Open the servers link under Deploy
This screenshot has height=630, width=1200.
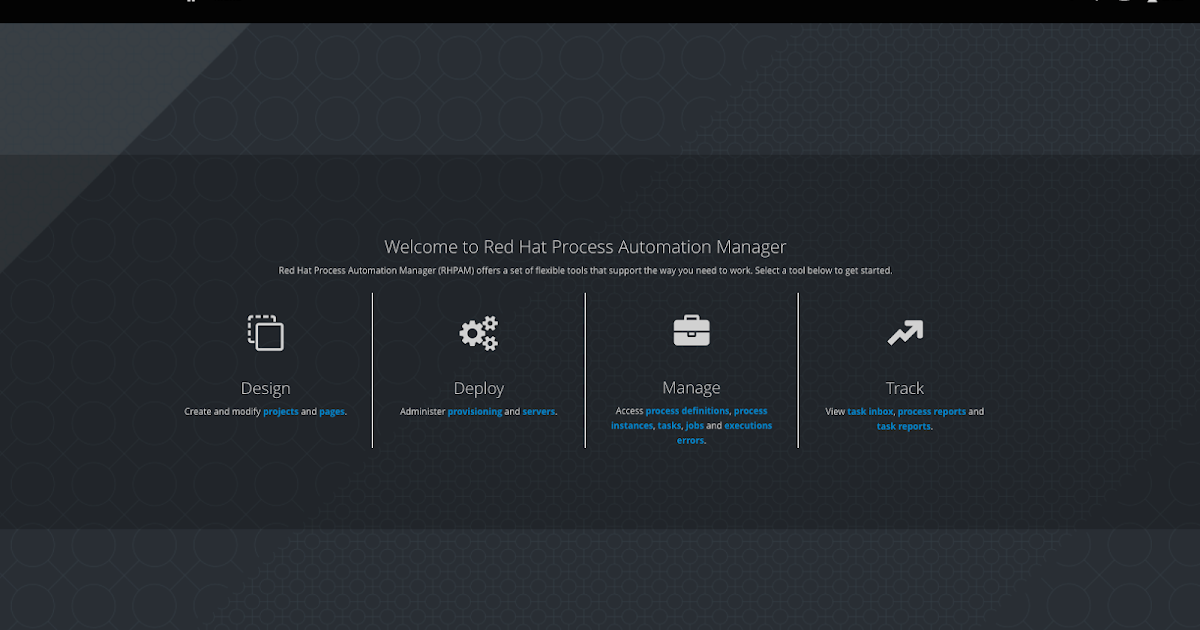tap(538, 411)
